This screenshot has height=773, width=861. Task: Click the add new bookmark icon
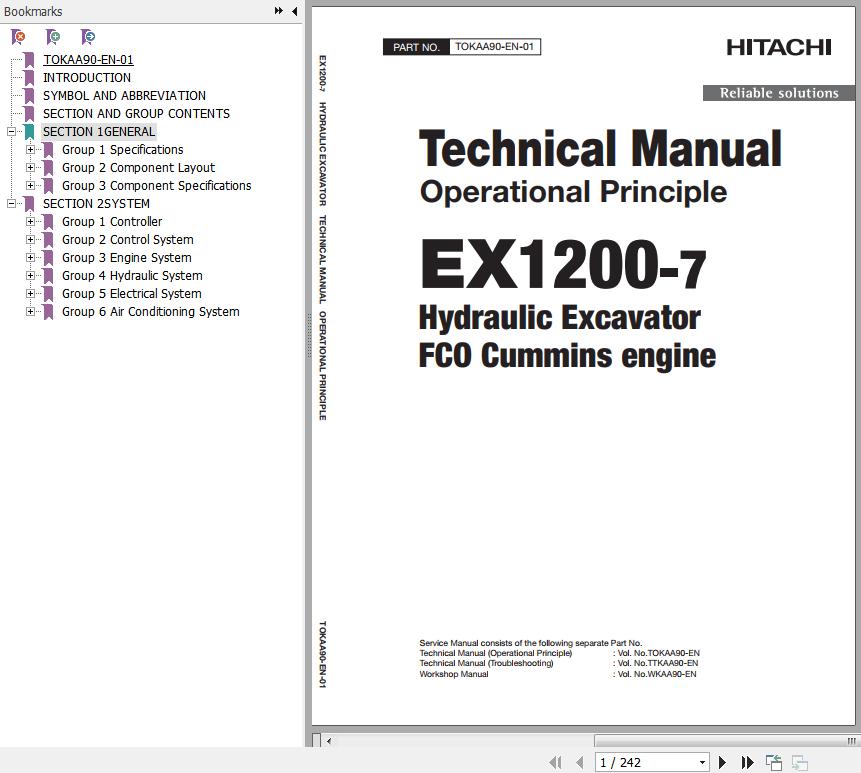click(x=53, y=37)
